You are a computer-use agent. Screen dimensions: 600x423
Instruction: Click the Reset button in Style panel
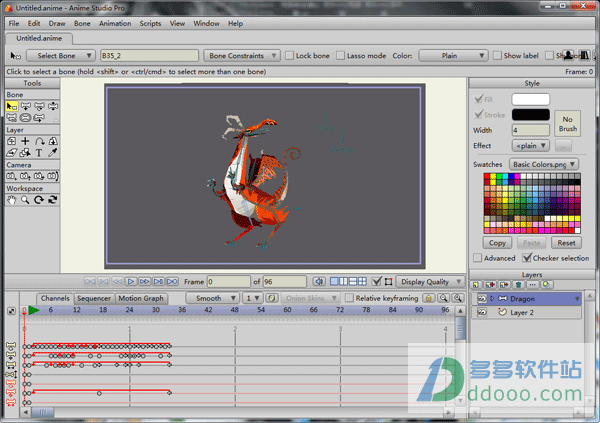(566, 243)
